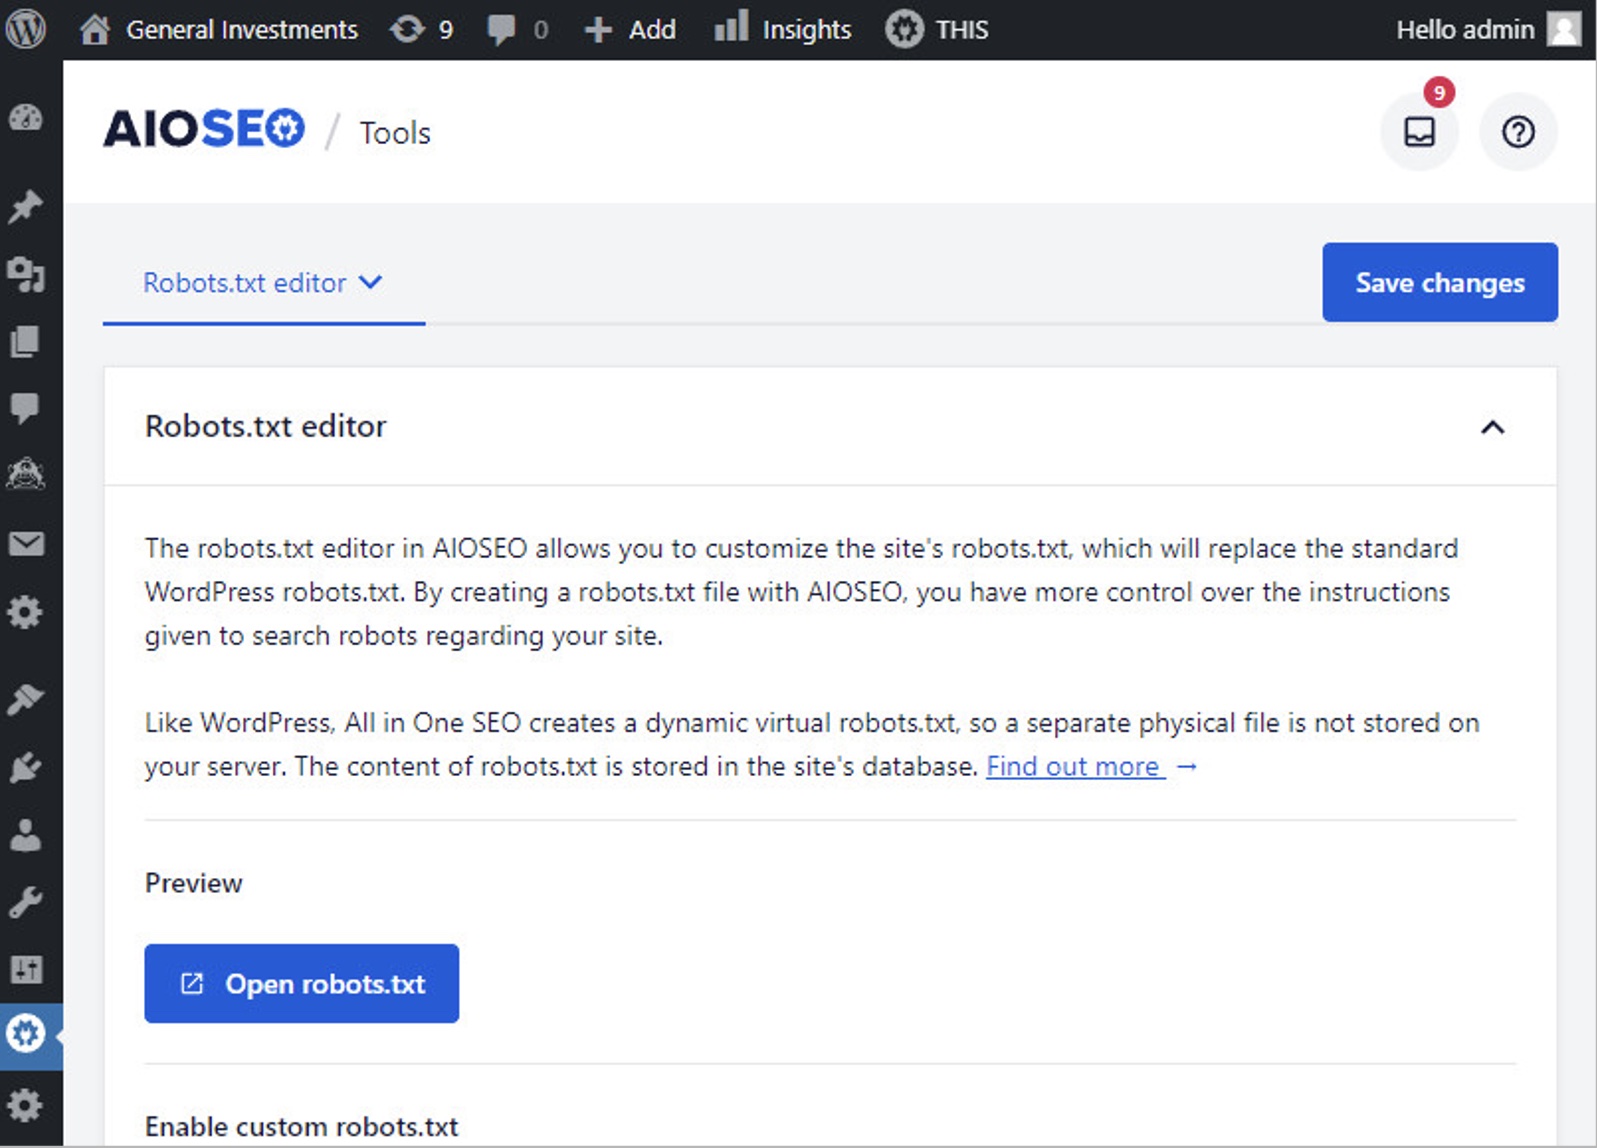Open Pages in the admin sidebar
The height and width of the screenshot is (1148, 1597).
pos(26,342)
